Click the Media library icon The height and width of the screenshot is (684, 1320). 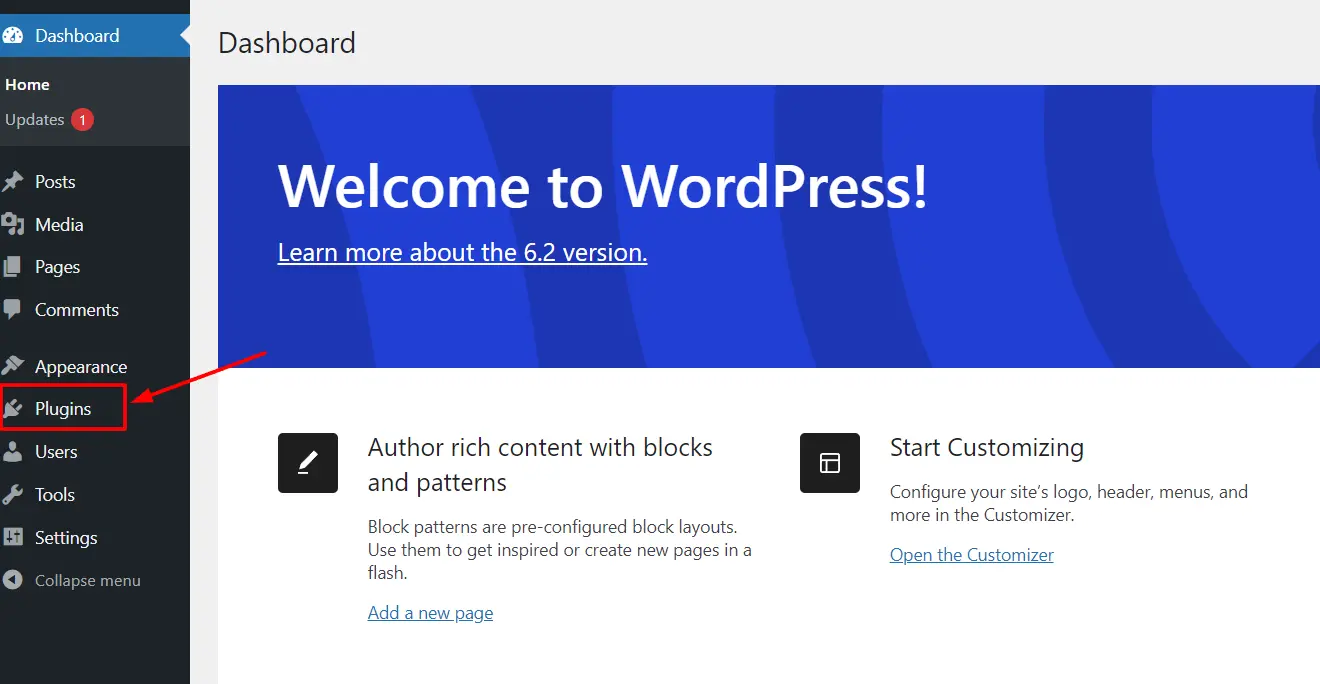point(12,225)
